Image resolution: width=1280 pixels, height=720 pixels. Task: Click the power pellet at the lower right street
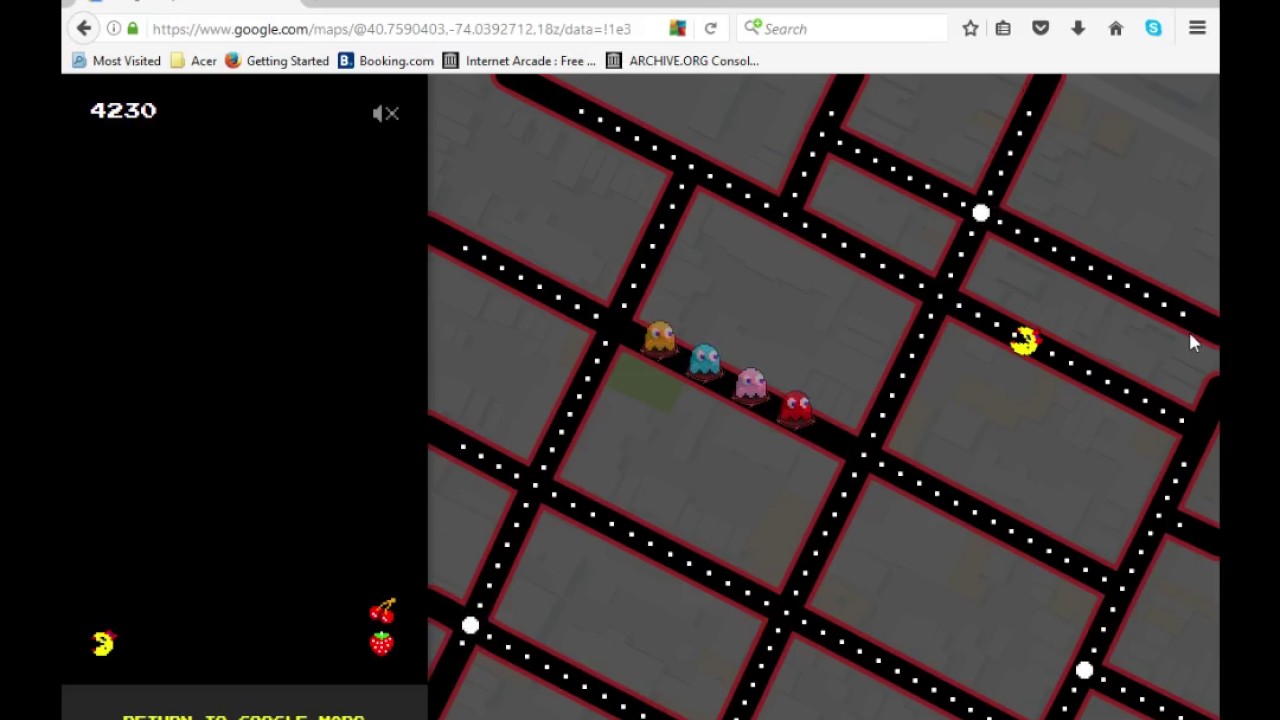coord(1085,670)
